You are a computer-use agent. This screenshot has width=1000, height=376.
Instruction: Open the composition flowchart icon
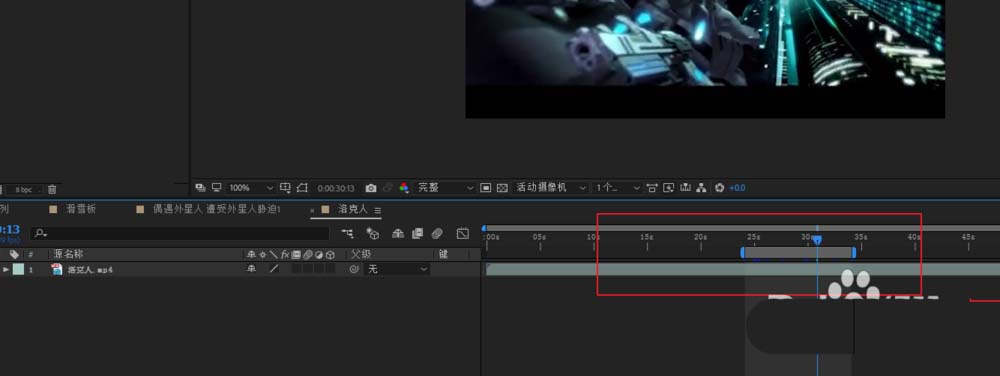tap(702, 188)
